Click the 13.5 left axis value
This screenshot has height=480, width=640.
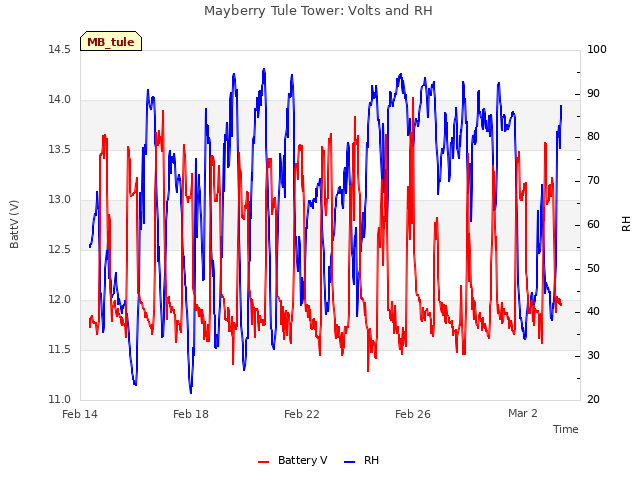(59, 150)
